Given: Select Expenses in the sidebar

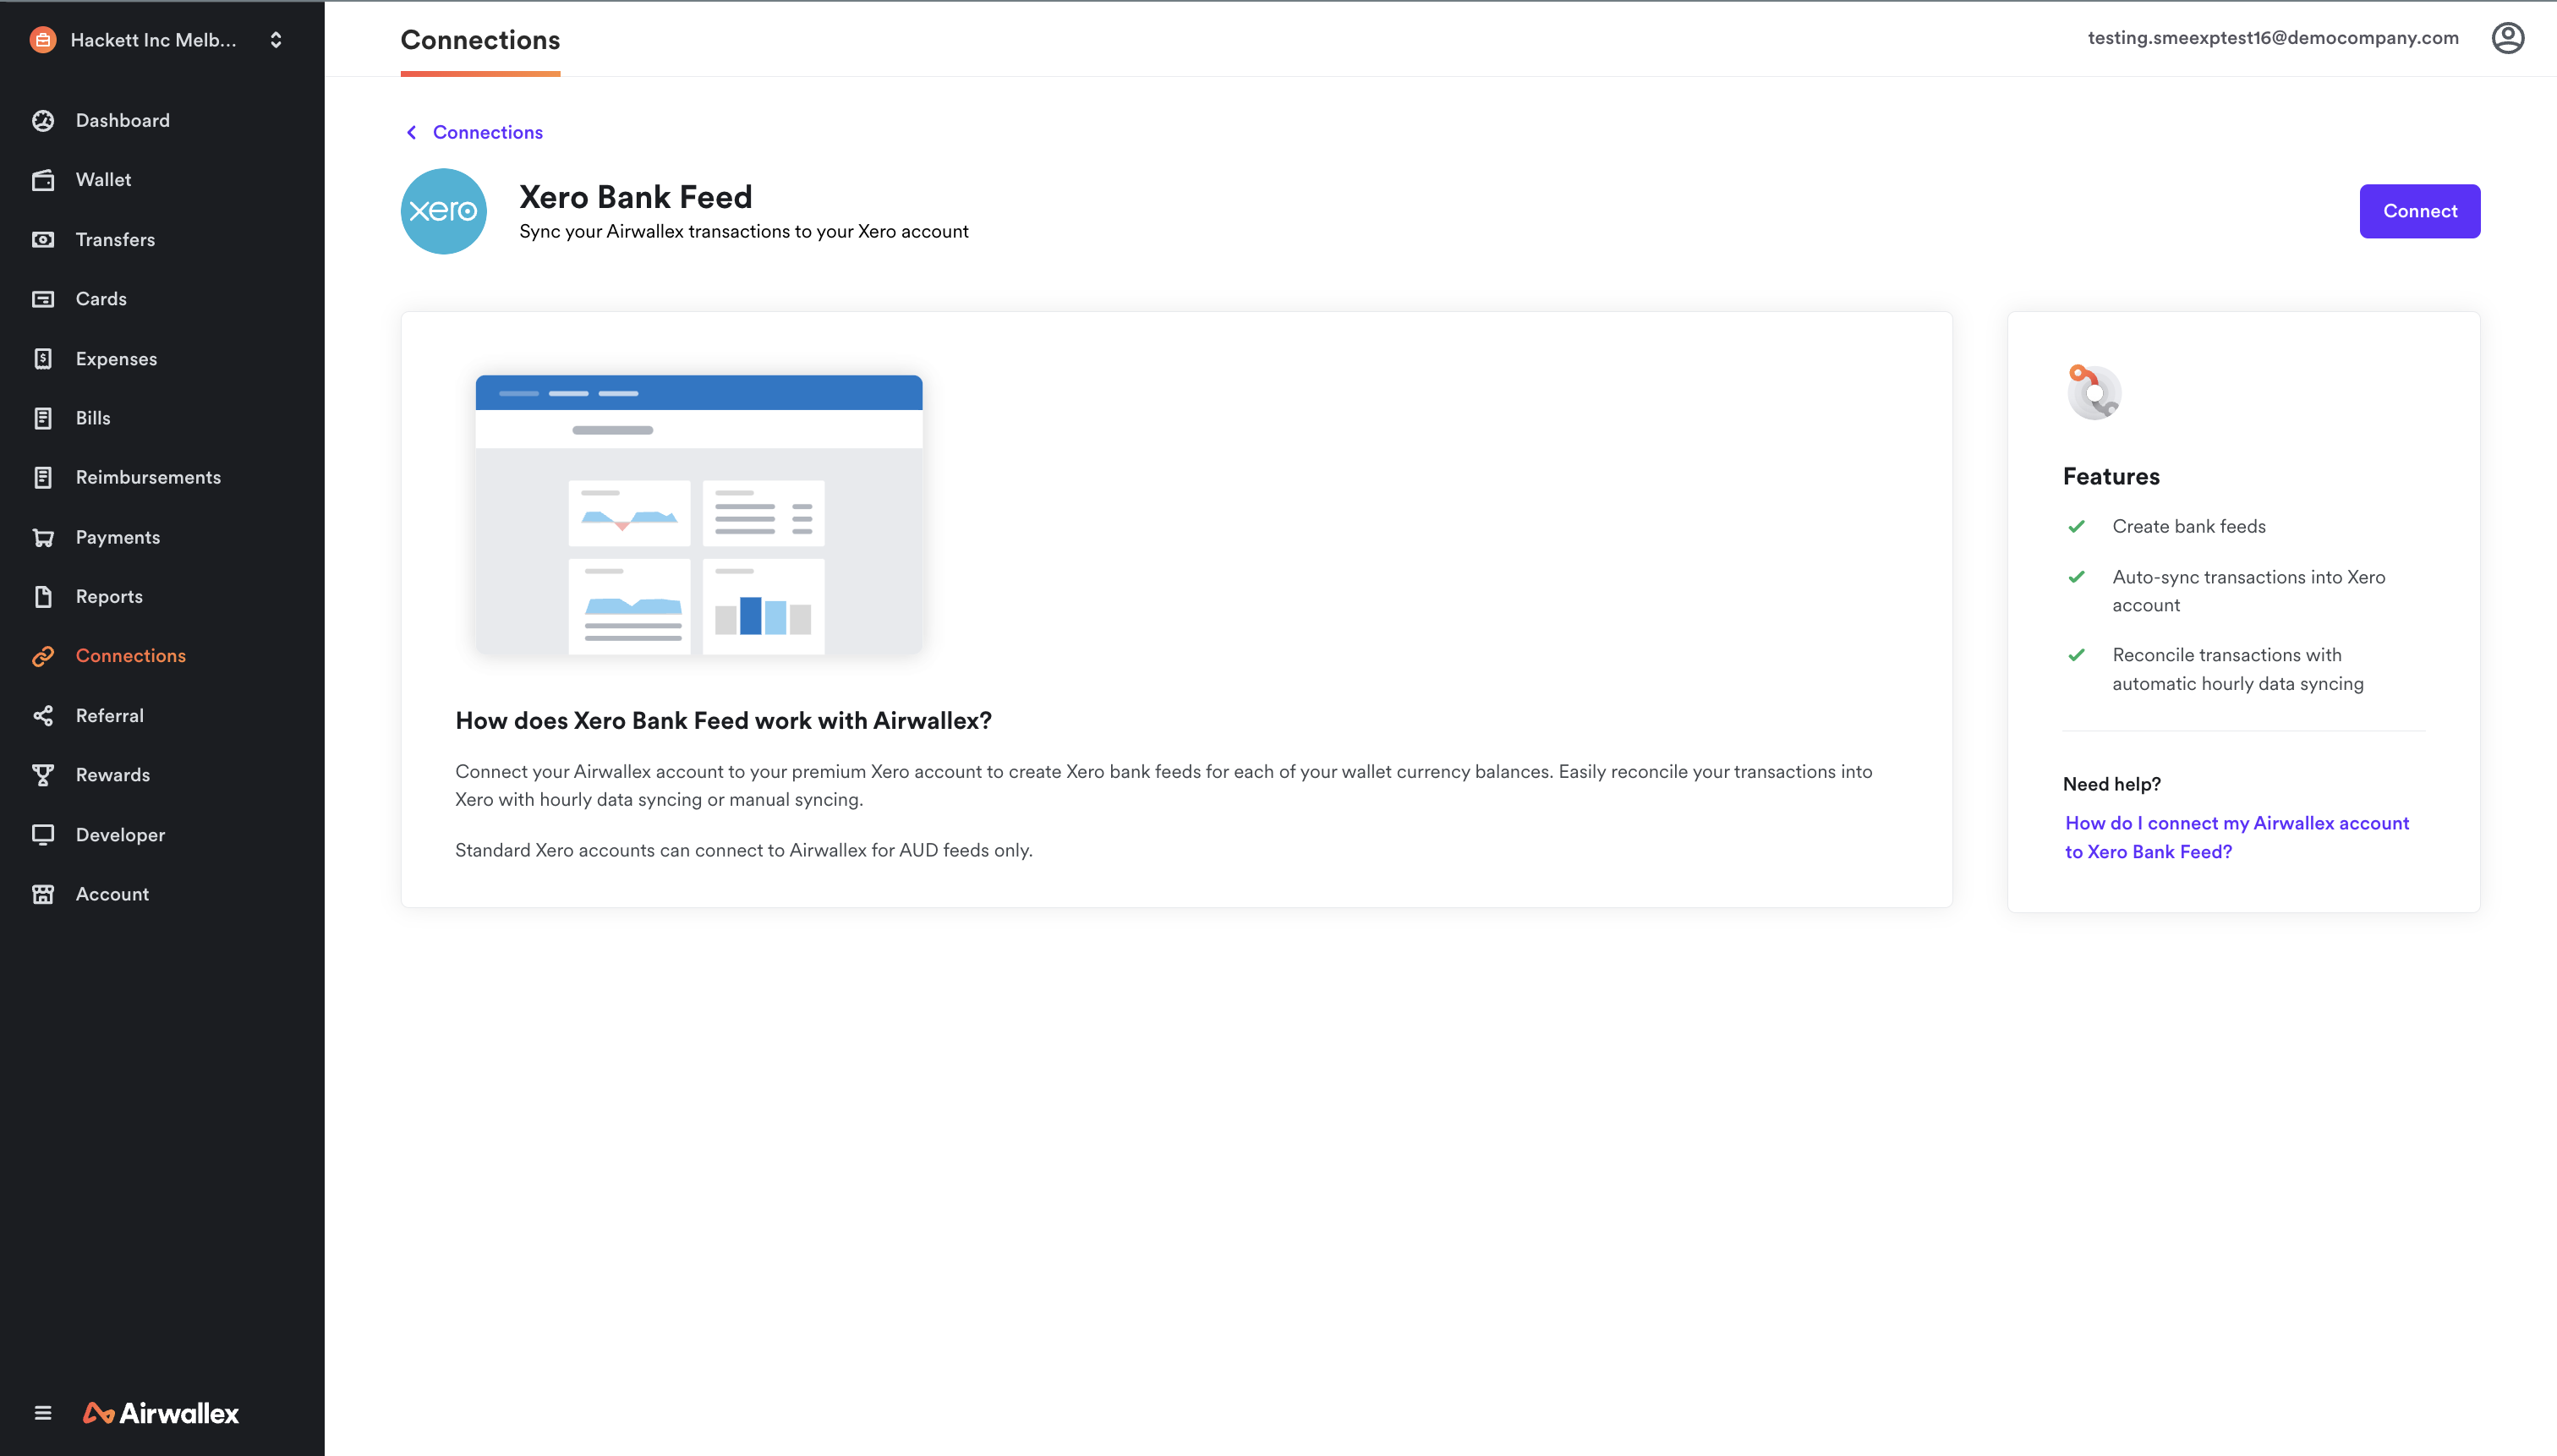Looking at the screenshot, I should coord(116,359).
